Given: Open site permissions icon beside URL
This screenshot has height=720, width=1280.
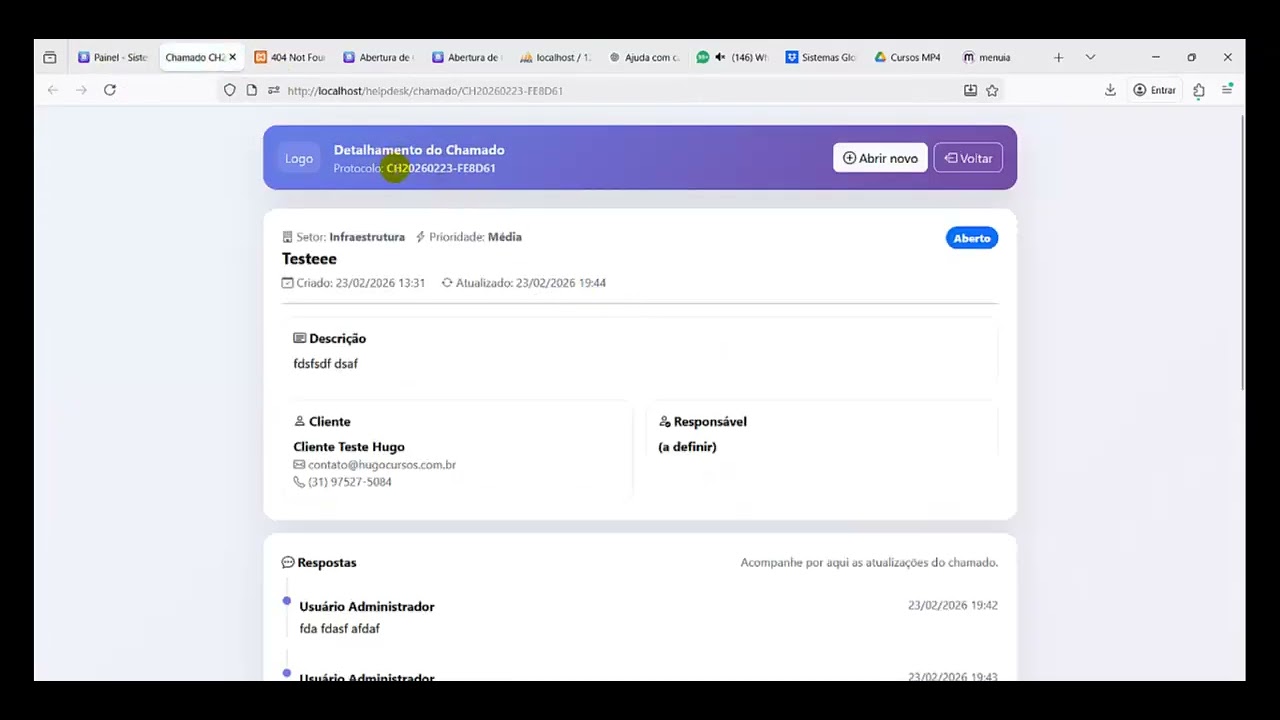Looking at the screenshot, I should tap(274, 90).
